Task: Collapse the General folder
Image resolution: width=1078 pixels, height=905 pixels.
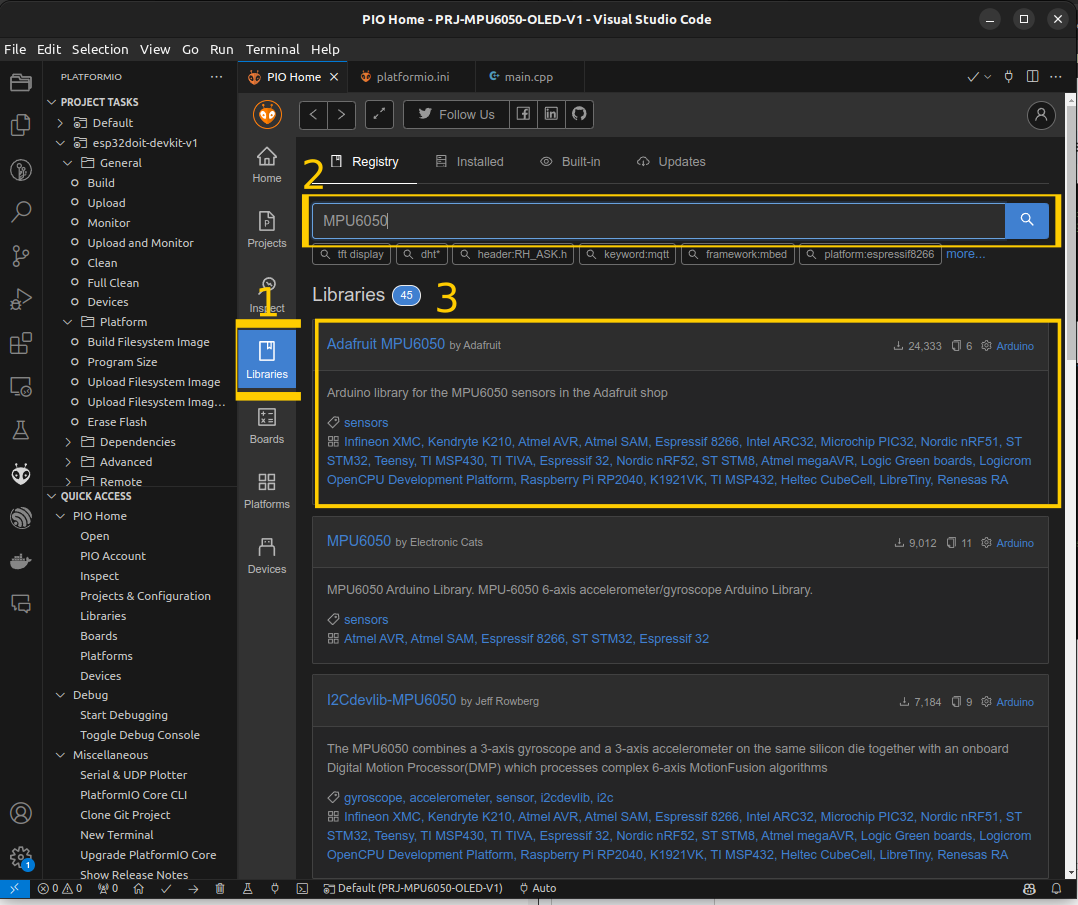Action: click(x=67, y=163)
